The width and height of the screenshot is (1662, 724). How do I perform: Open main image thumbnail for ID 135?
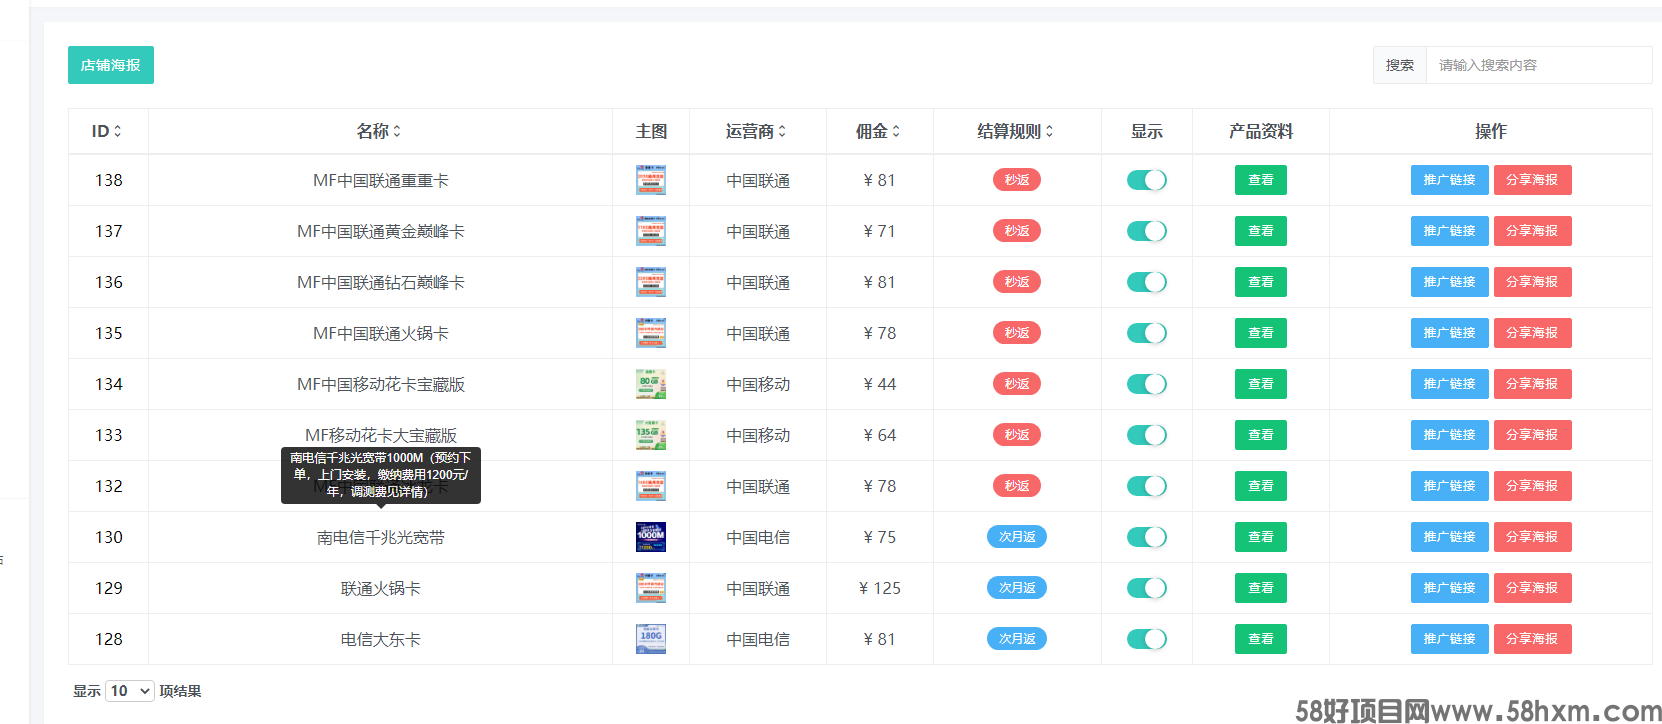coord(651,333)
